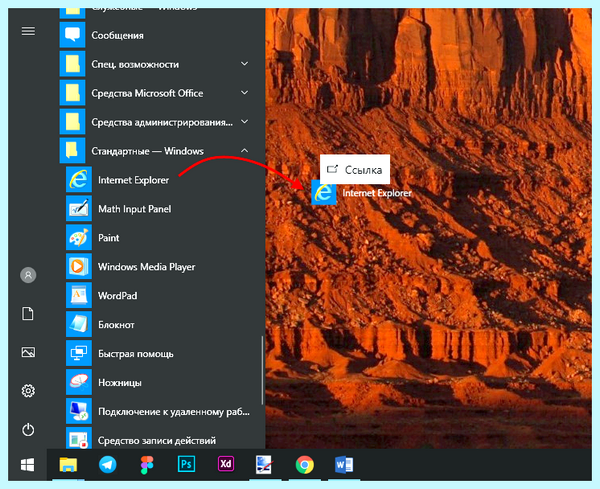The image size is (600, 489).
Task: Open Google Chrome from the taskbar
Action: 305,465
